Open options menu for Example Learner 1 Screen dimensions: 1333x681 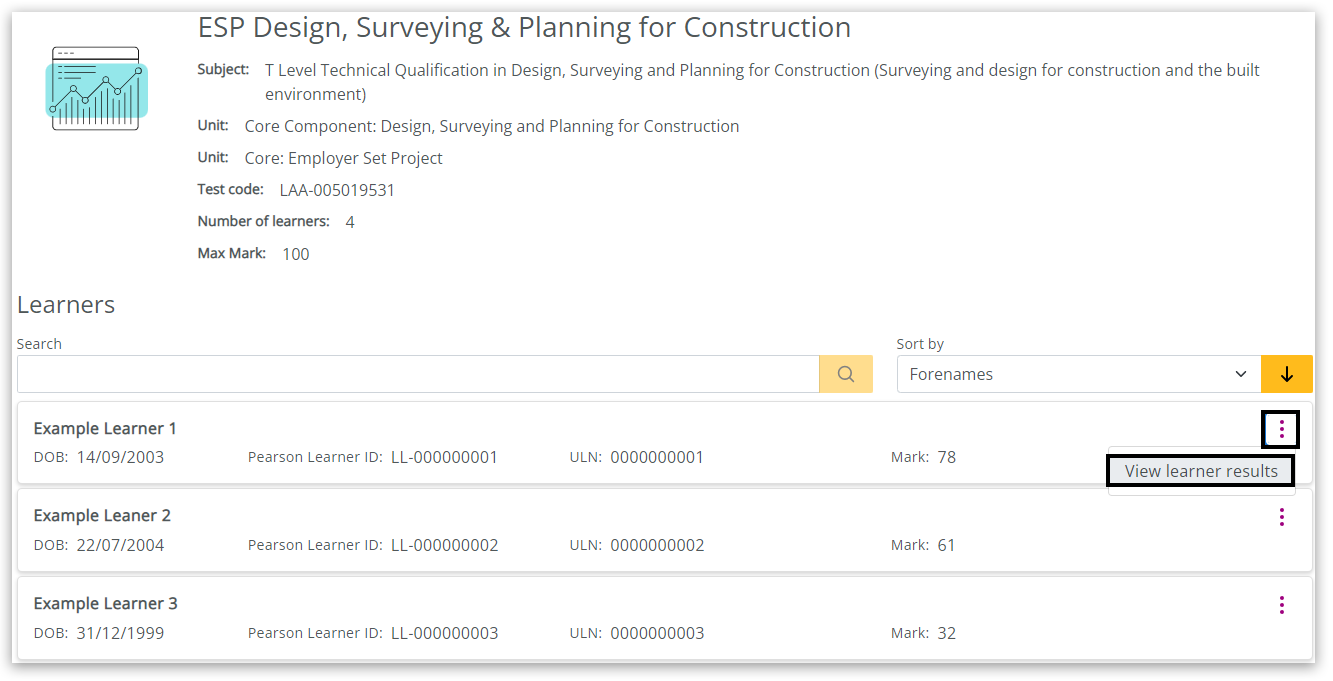tap(1281, 429)
